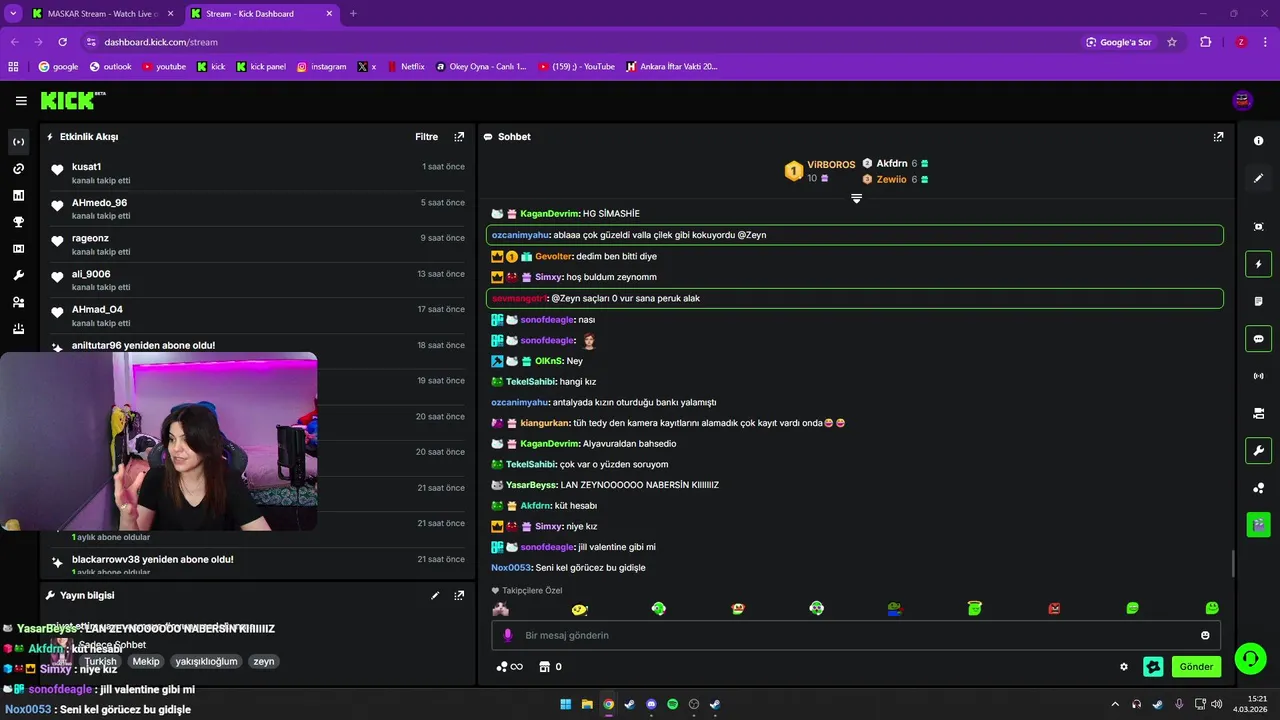
Task: Toggle the chat bubble panel in right sidebar
Action: click(x=1258, y=338)
